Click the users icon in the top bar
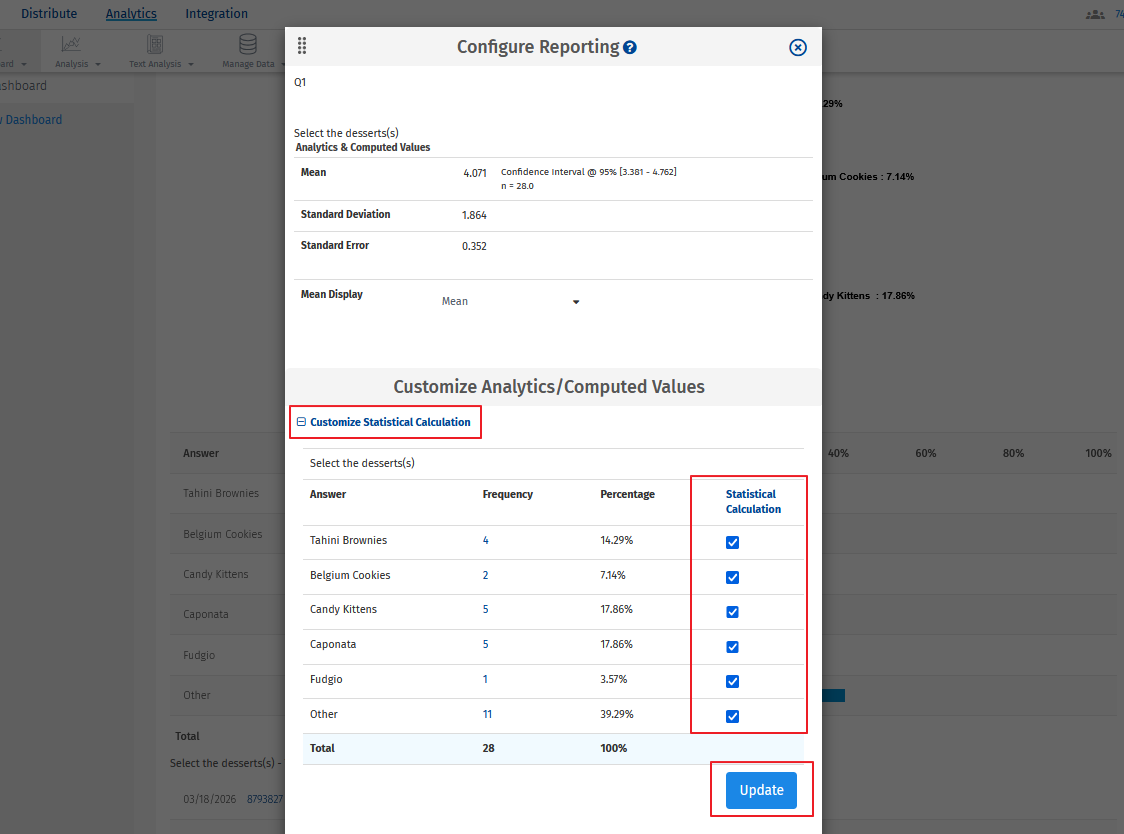Image resolution: width=1124 pixels, height=834 pixels. 1095,13
